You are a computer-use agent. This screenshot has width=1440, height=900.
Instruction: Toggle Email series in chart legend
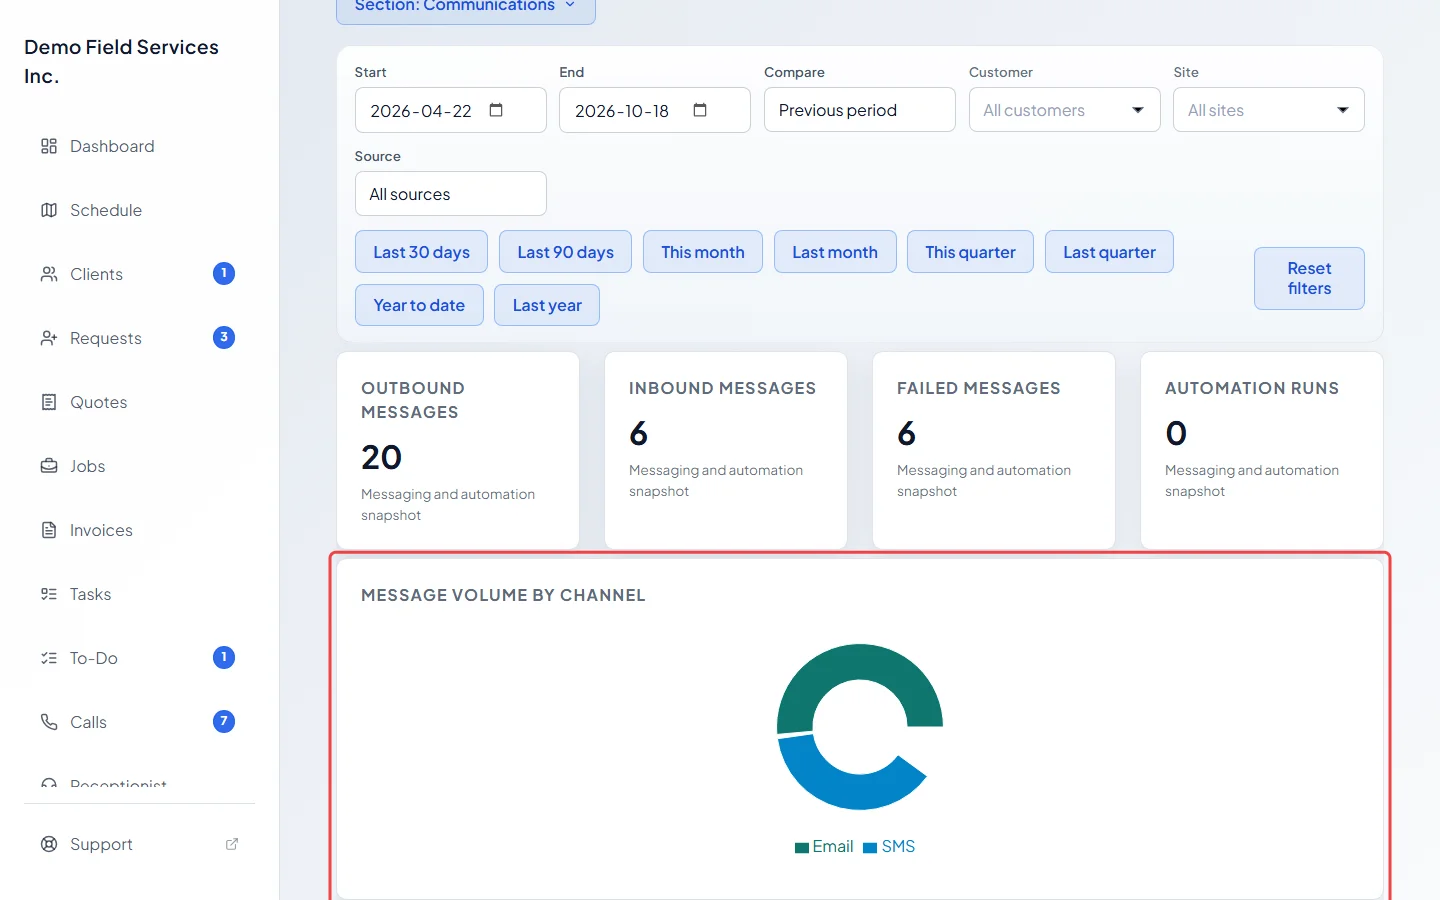(x=824, y=847)
